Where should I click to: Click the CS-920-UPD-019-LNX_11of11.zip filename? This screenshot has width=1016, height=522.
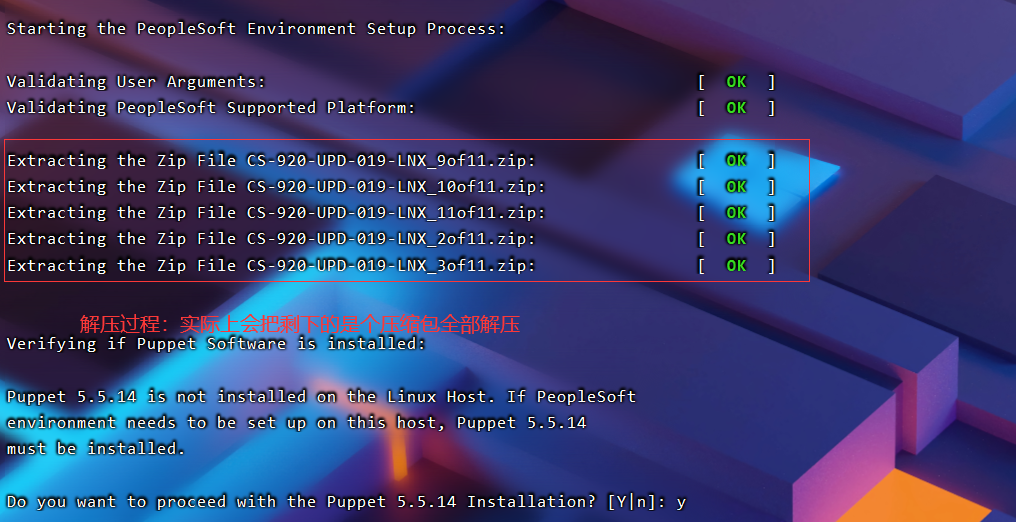(396, 213)
